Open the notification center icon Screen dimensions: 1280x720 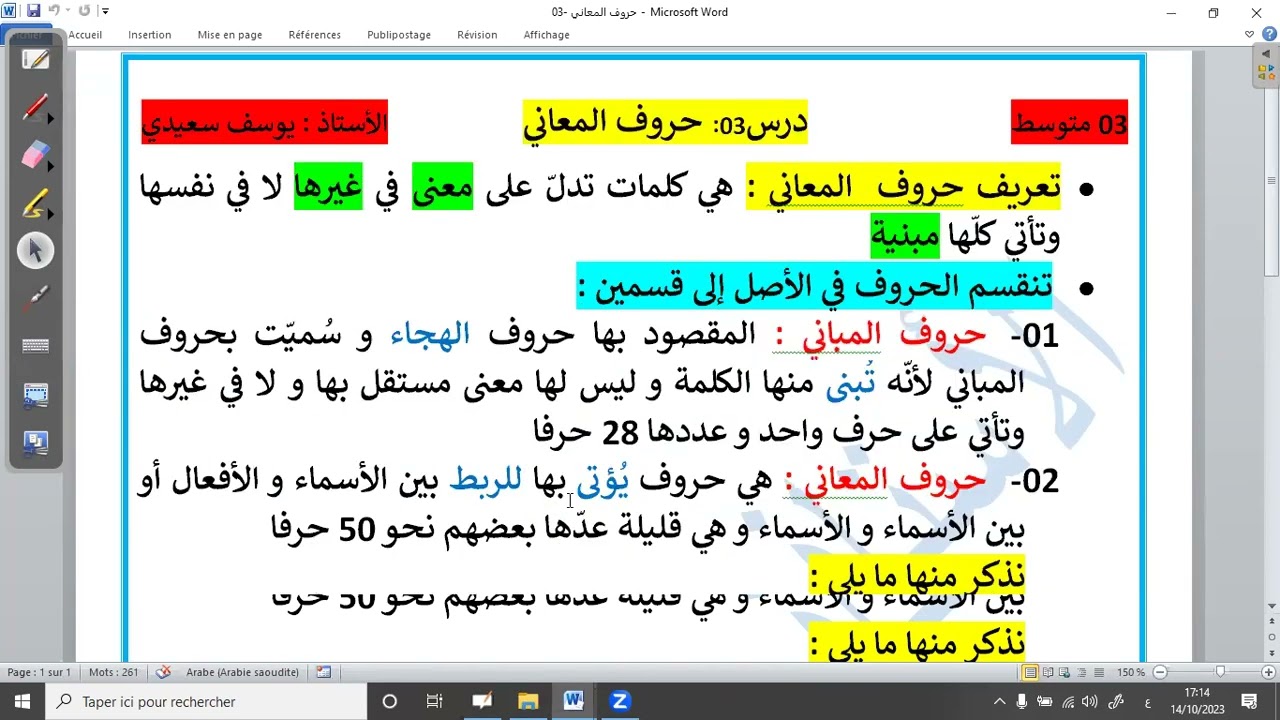pos(1249,702)
